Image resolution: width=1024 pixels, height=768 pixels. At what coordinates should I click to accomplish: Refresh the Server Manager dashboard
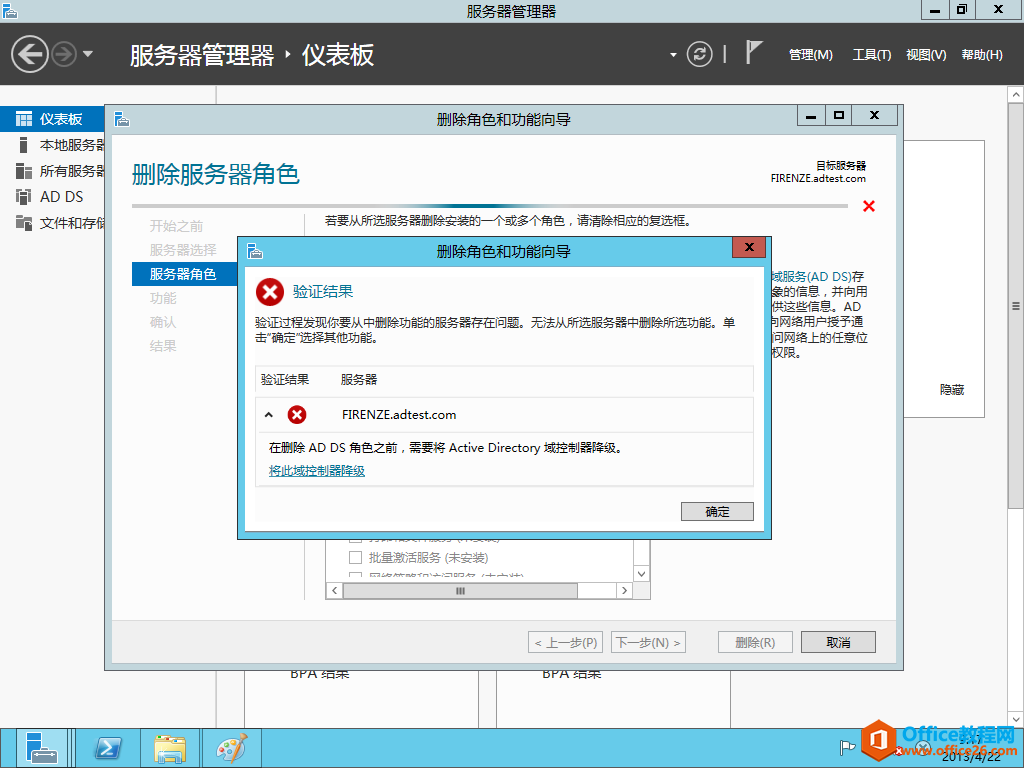pyautogui.click(x=699, y=54)
